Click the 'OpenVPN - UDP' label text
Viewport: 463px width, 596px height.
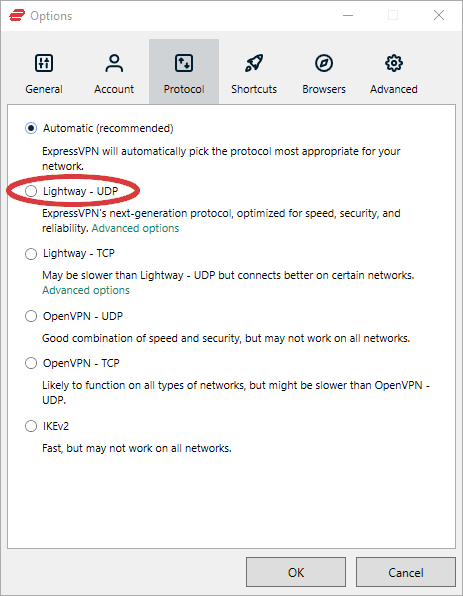coord(83,316)
